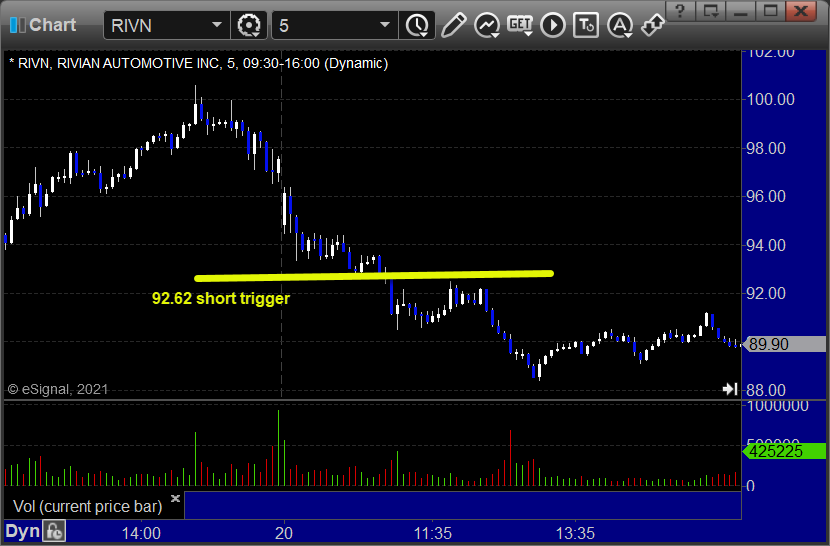Click the pop-out window menu icon
This screenshot has height=546, width=830.
coord(710,11)
